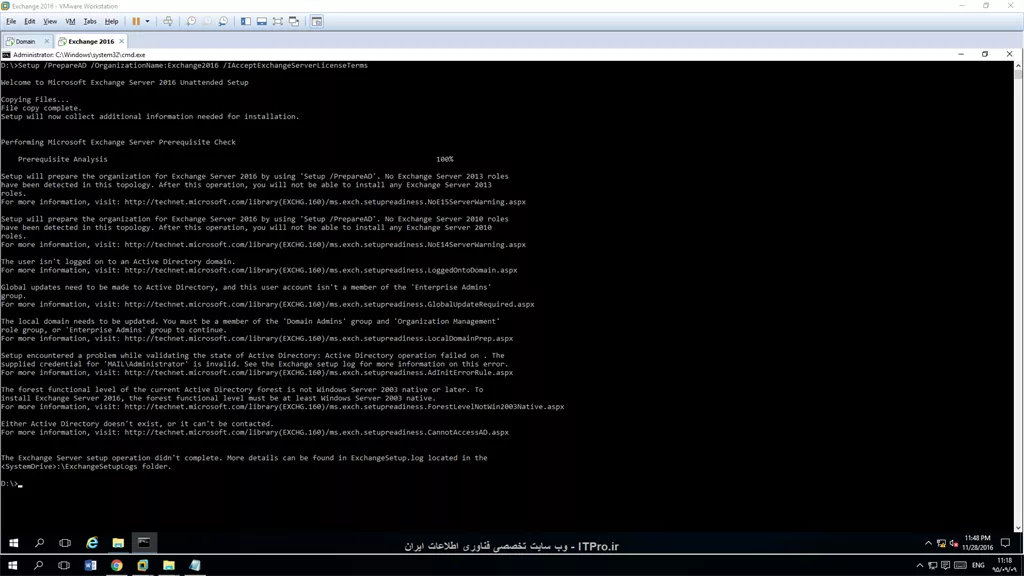Open the guest VM network status icon
The width and height of the screenshot is (1024, 576).
point(941,543)
